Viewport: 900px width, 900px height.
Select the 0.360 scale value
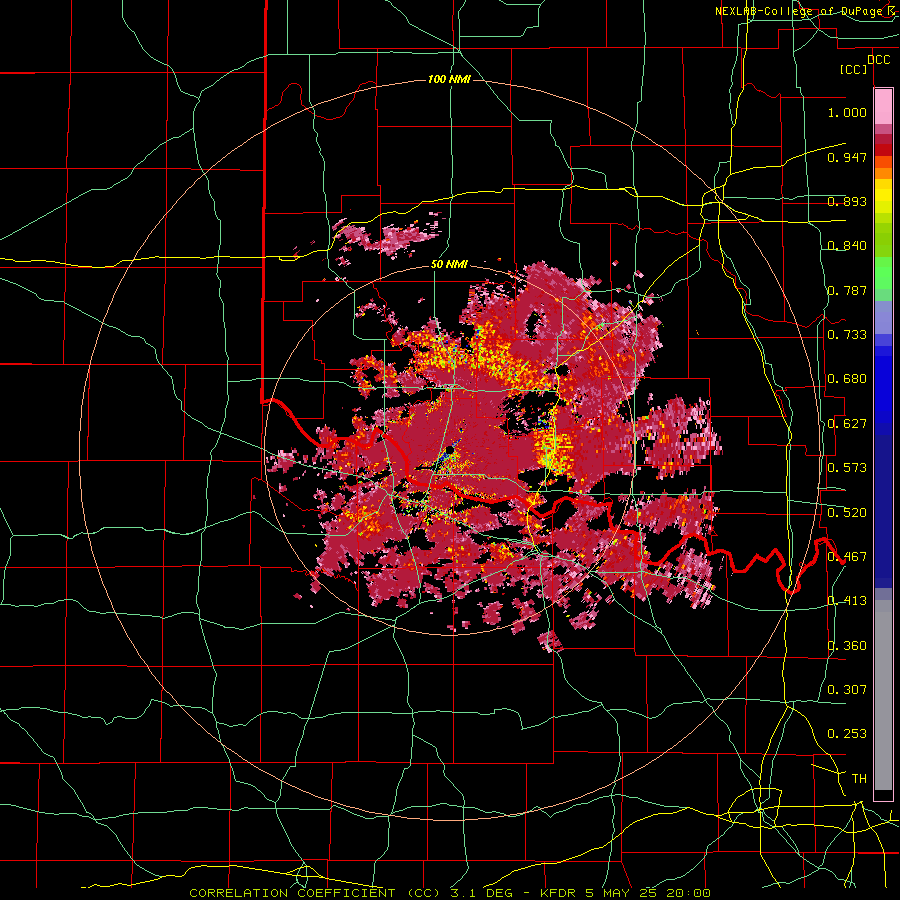tap(847, 646)
